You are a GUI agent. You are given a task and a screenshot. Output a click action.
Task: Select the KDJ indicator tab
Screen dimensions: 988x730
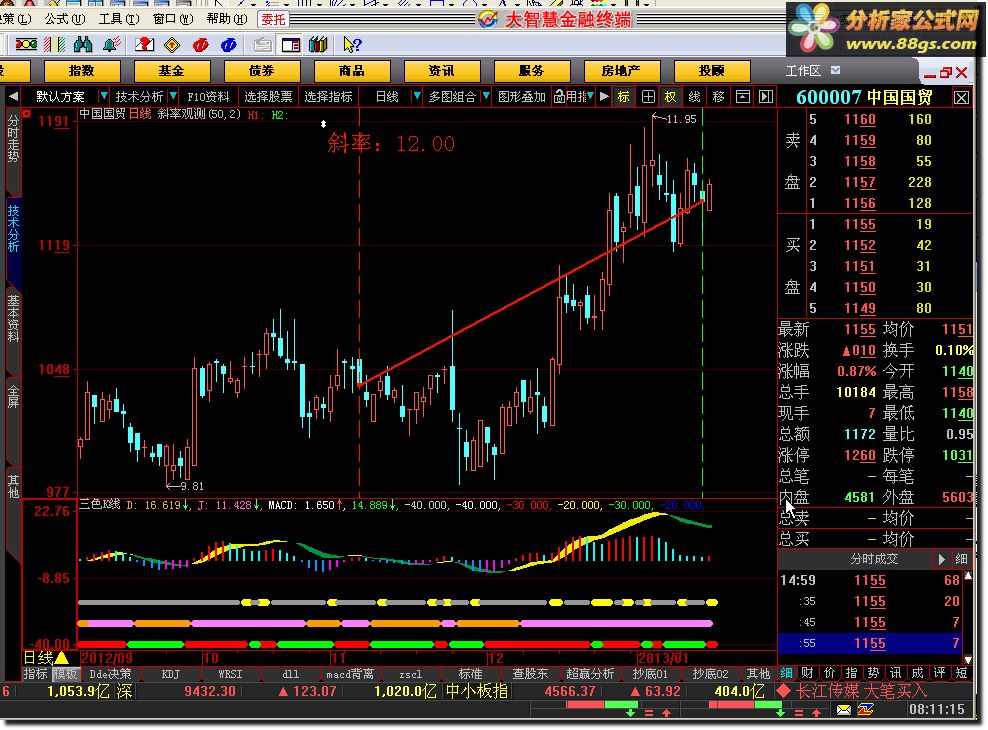pos(171,674)
